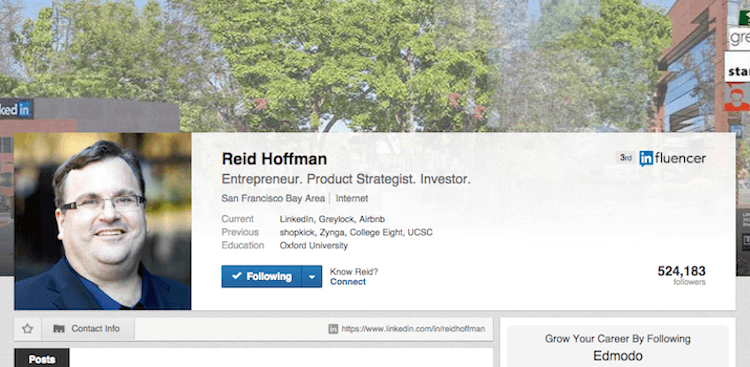750x367 pixels.
Task: Open the reidhoffman profile URL link
Action: [x=413, y=329]
